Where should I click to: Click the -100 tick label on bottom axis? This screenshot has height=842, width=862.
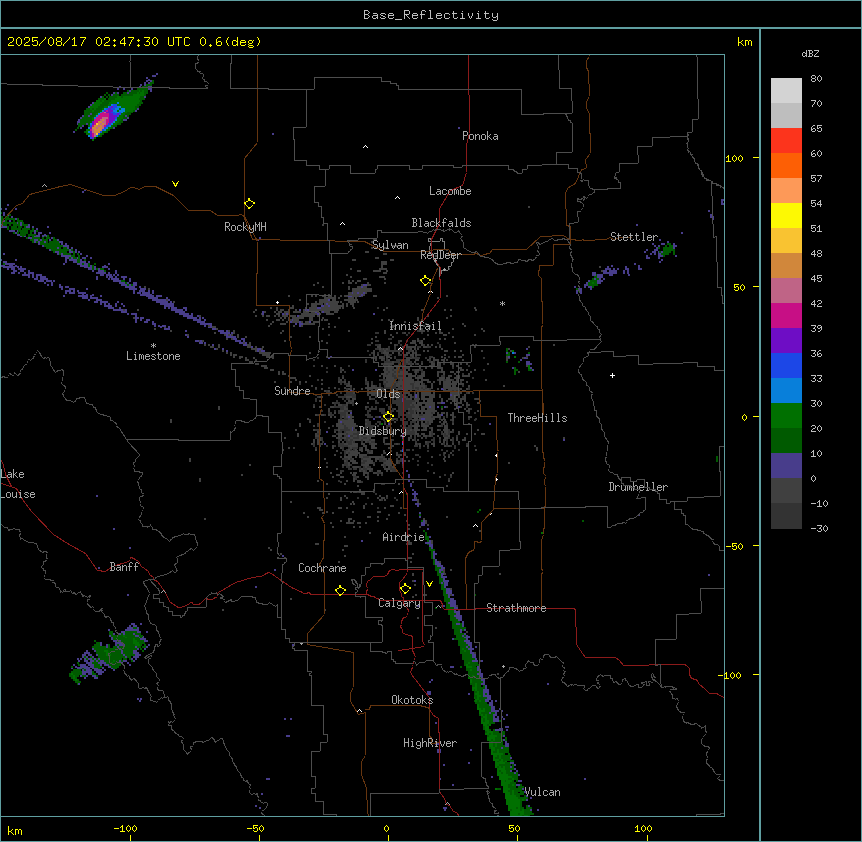pyautogui.click(x=125, y=828)
